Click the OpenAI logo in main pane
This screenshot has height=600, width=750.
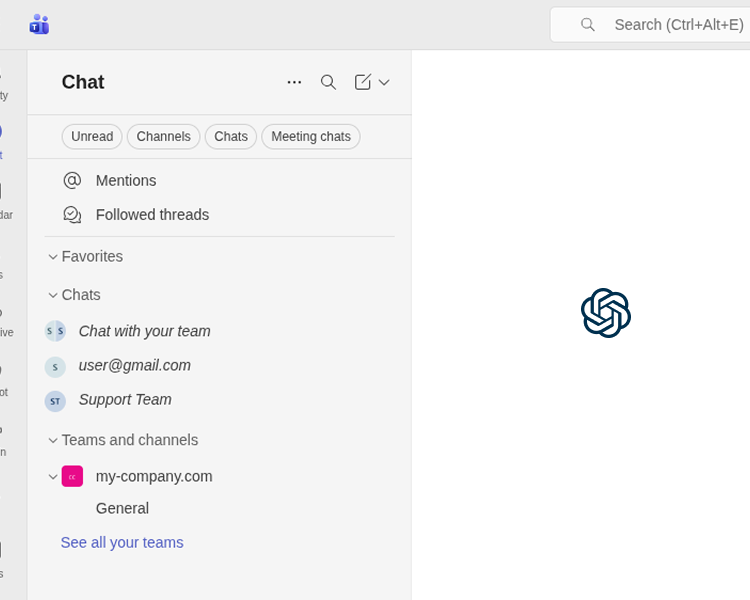pos(606,313)
